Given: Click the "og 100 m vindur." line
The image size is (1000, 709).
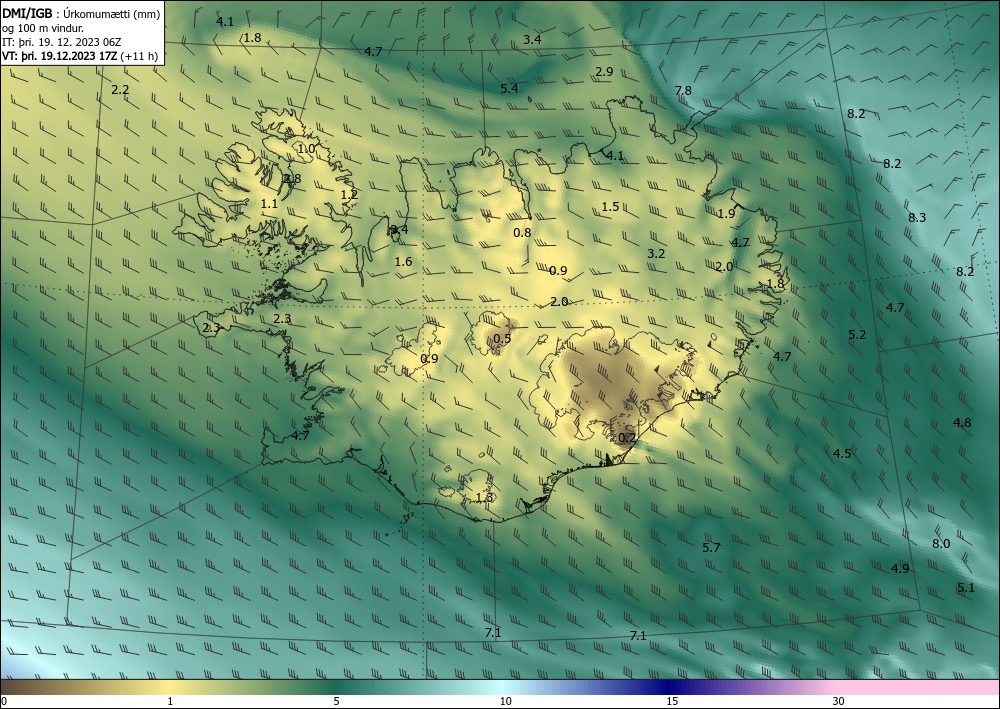Looking at the screenshot, I should 42,28.
